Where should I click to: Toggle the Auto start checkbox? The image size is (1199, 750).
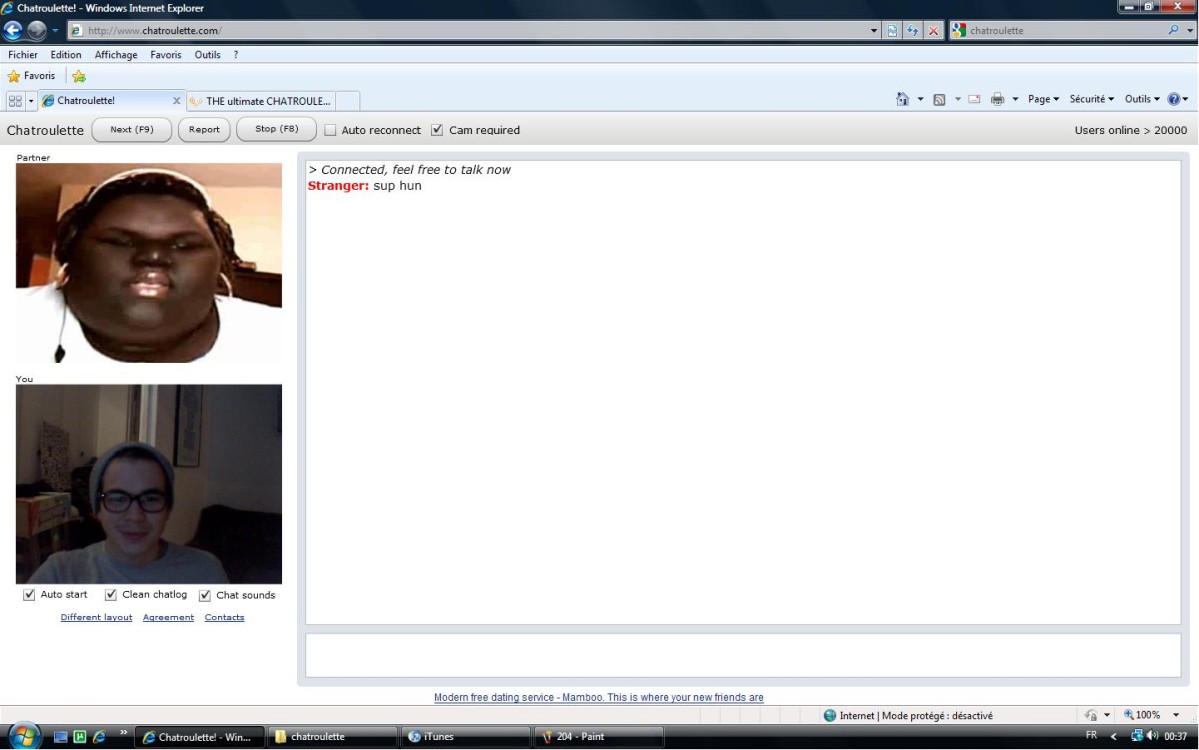pyautogui.click(x=29, y=595)
